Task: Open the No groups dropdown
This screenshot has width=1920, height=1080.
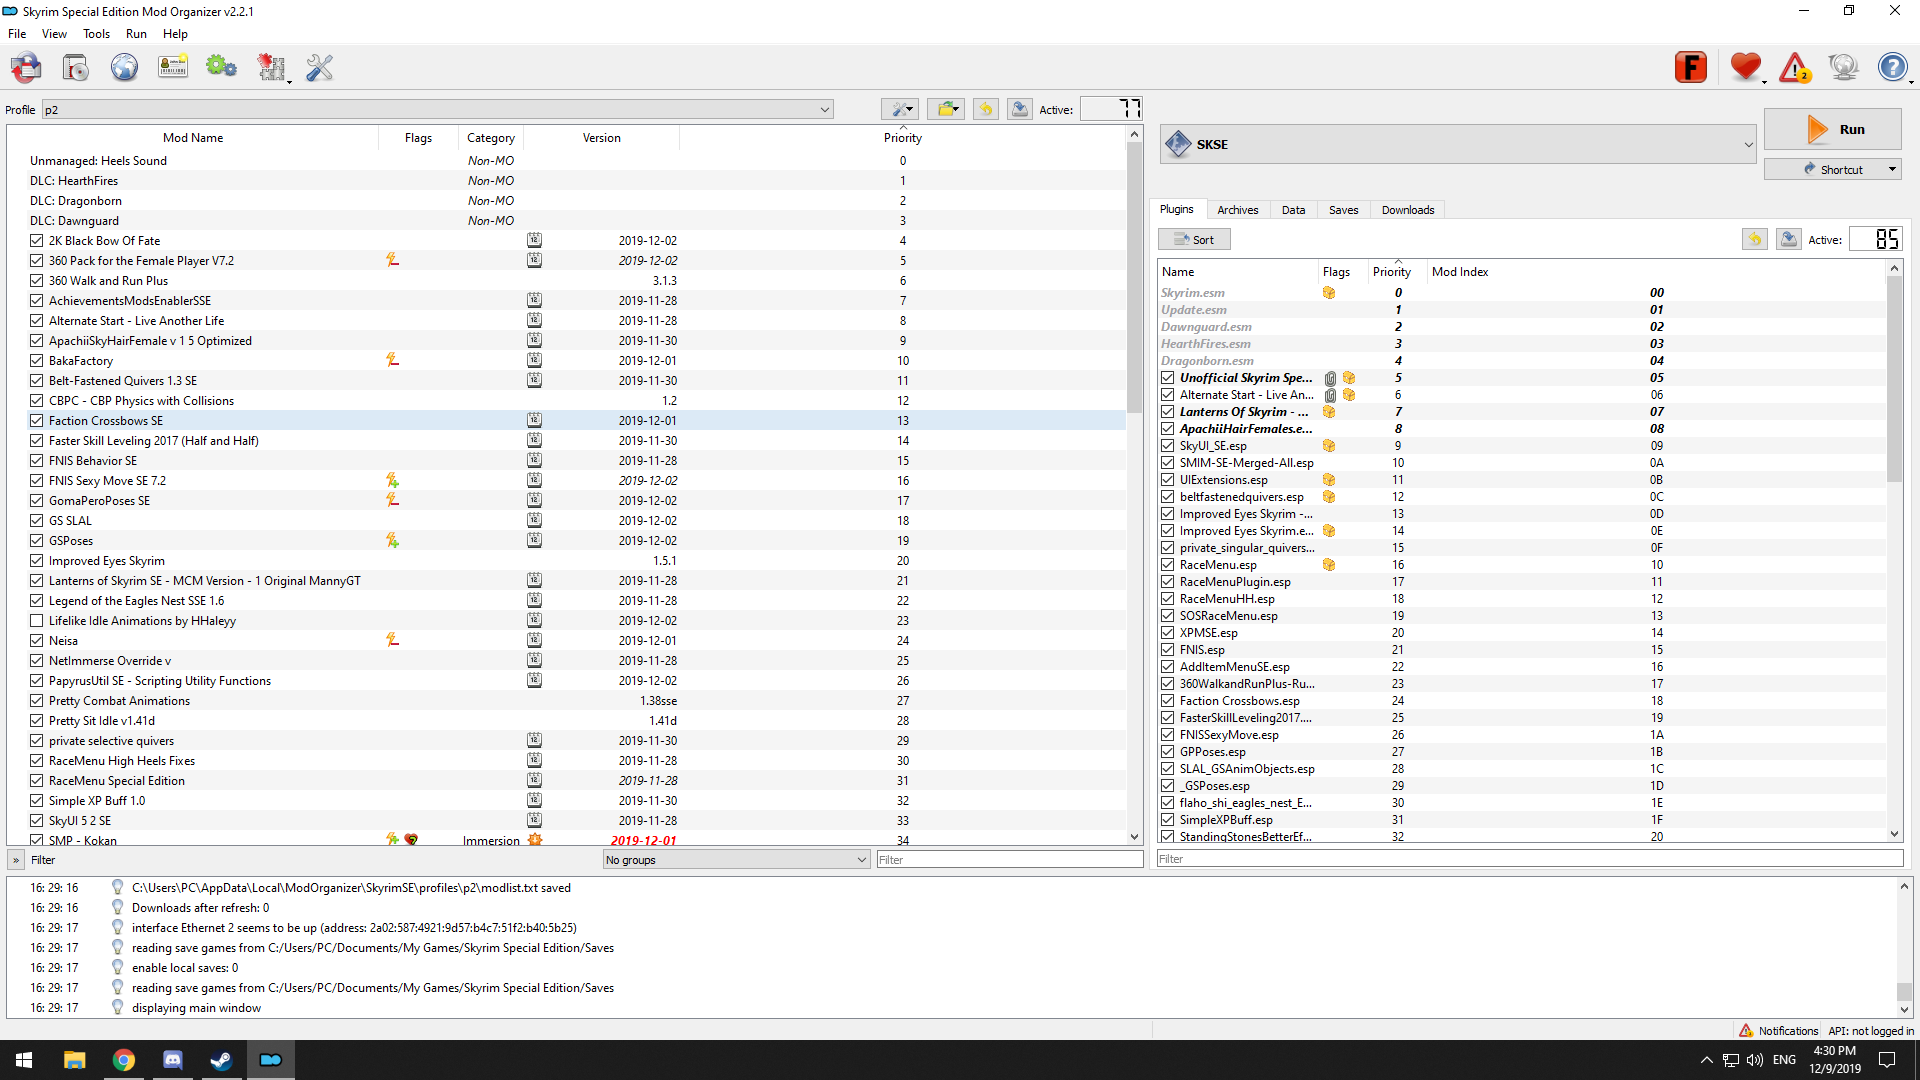Action: click(x=736, y=860)
